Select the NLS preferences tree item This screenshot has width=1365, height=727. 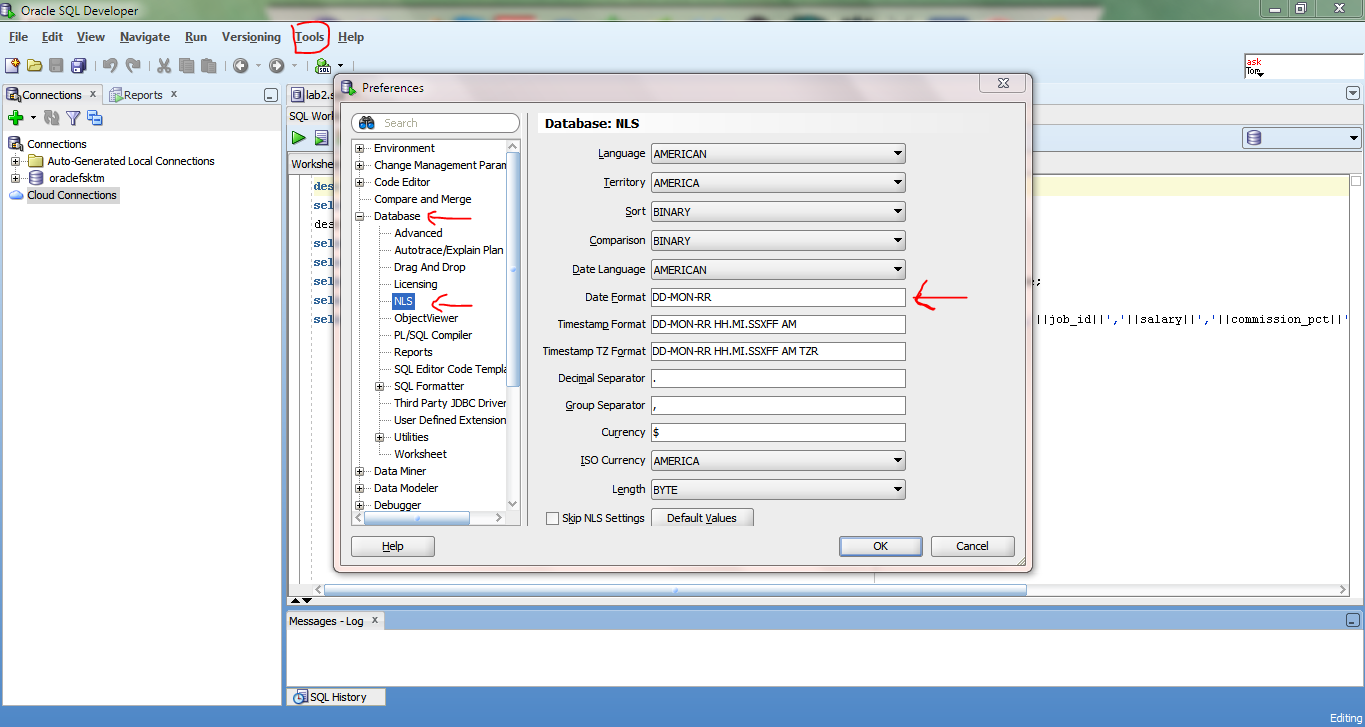pyautogui.click(x=403, y=301)
